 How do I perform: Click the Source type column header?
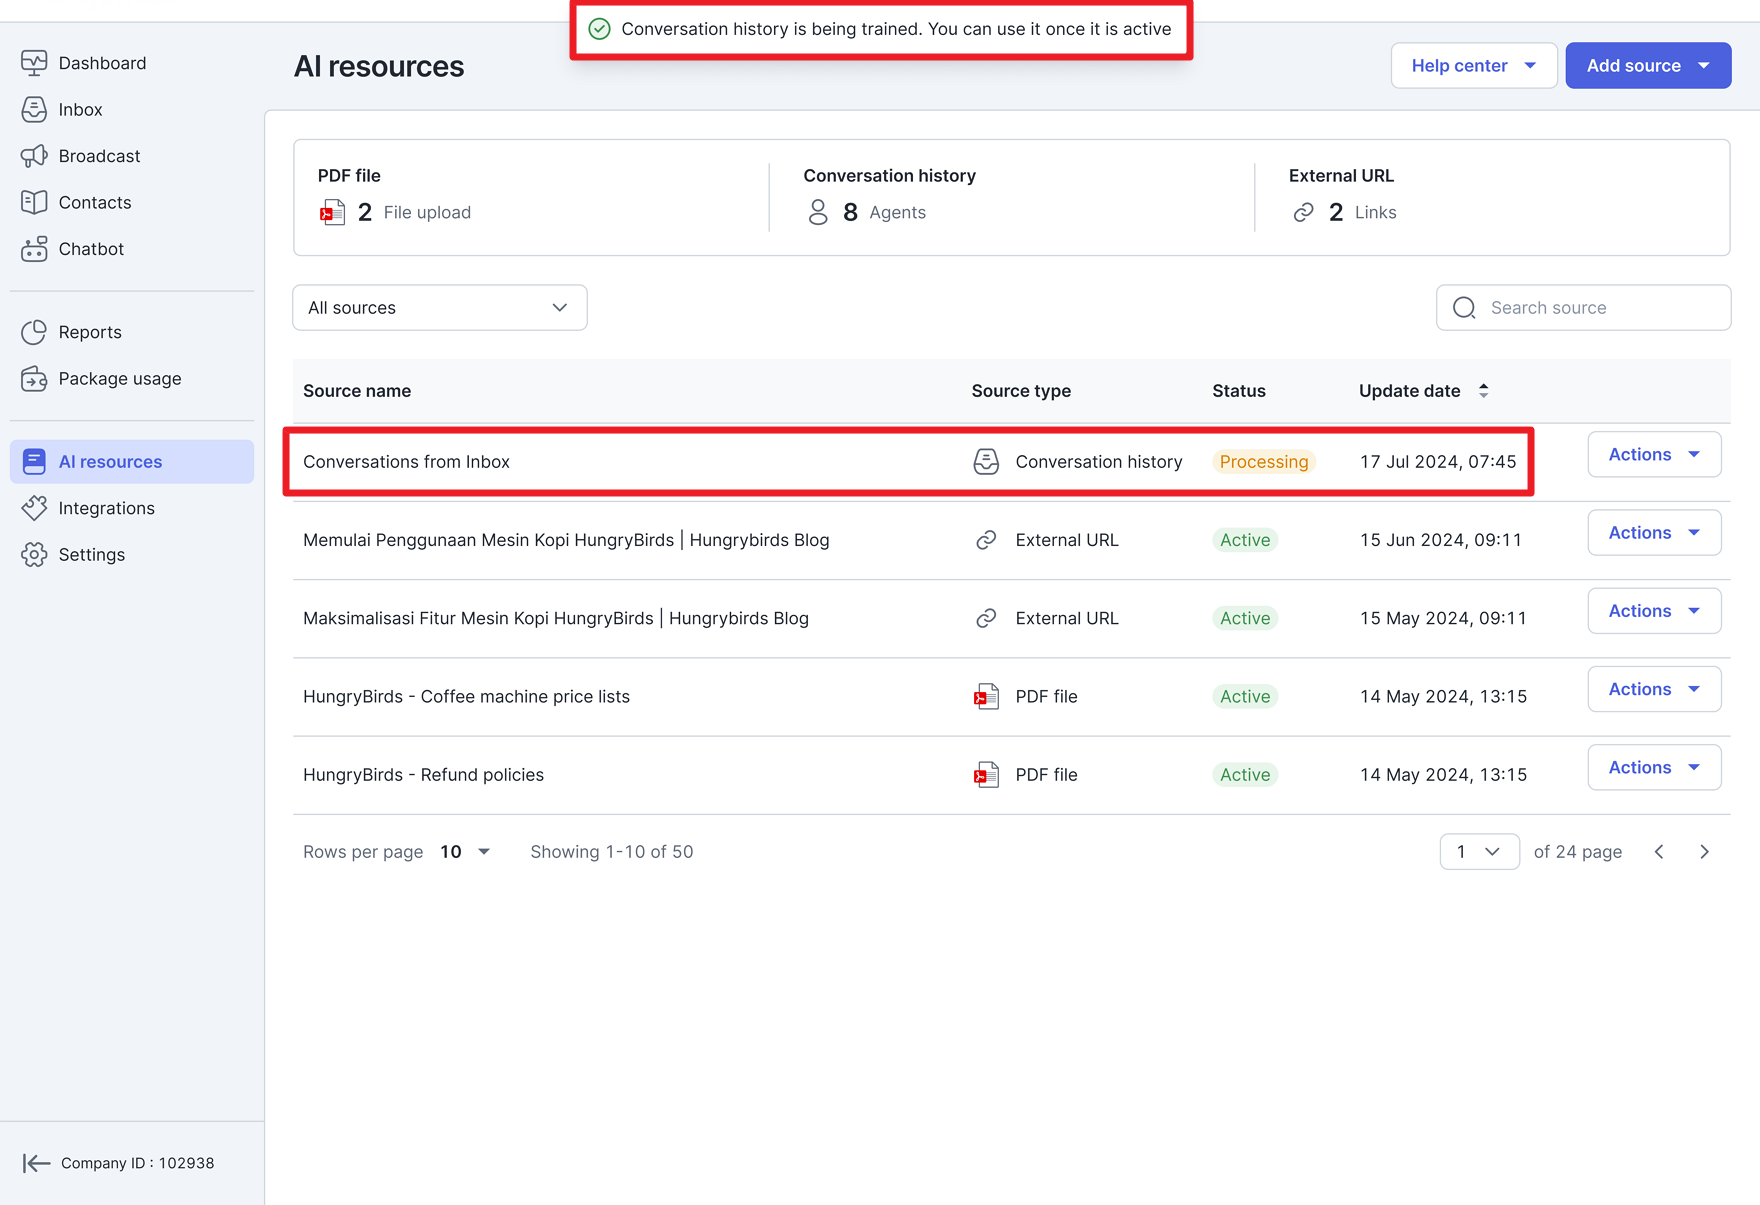[1021, 391]
